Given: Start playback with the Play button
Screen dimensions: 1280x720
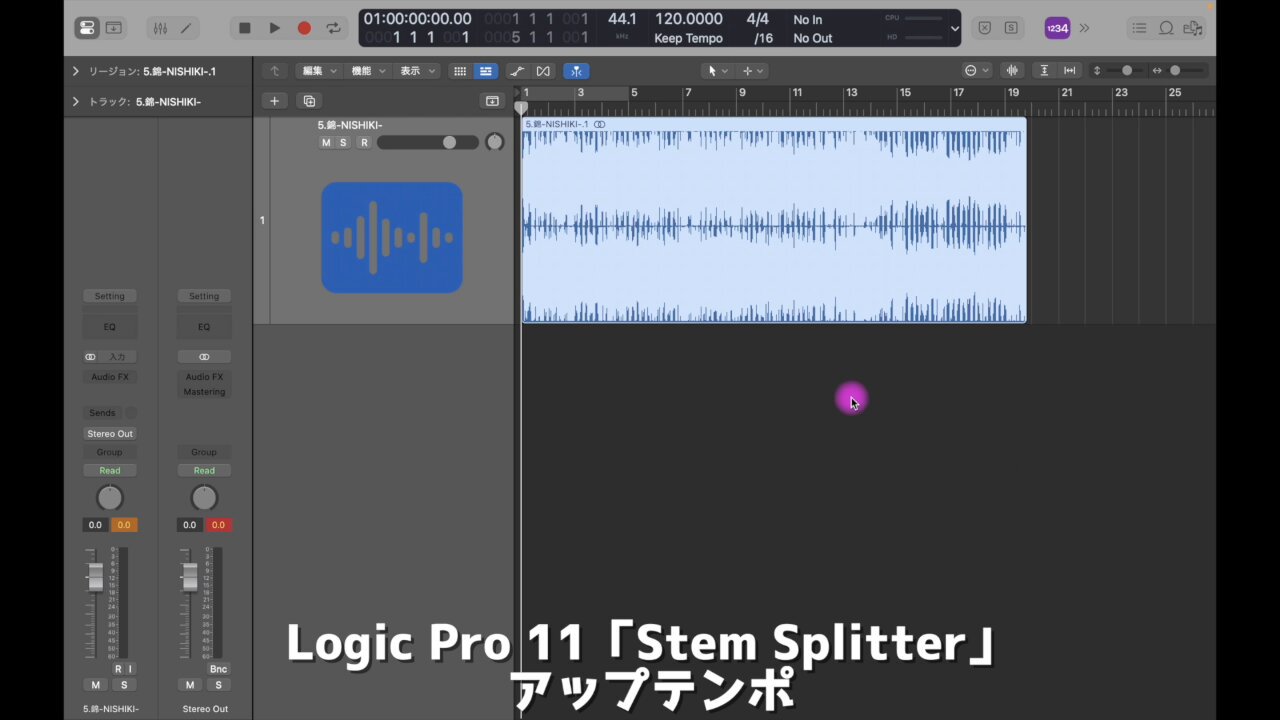Looking at the screenshot, I should pos(275,28).
